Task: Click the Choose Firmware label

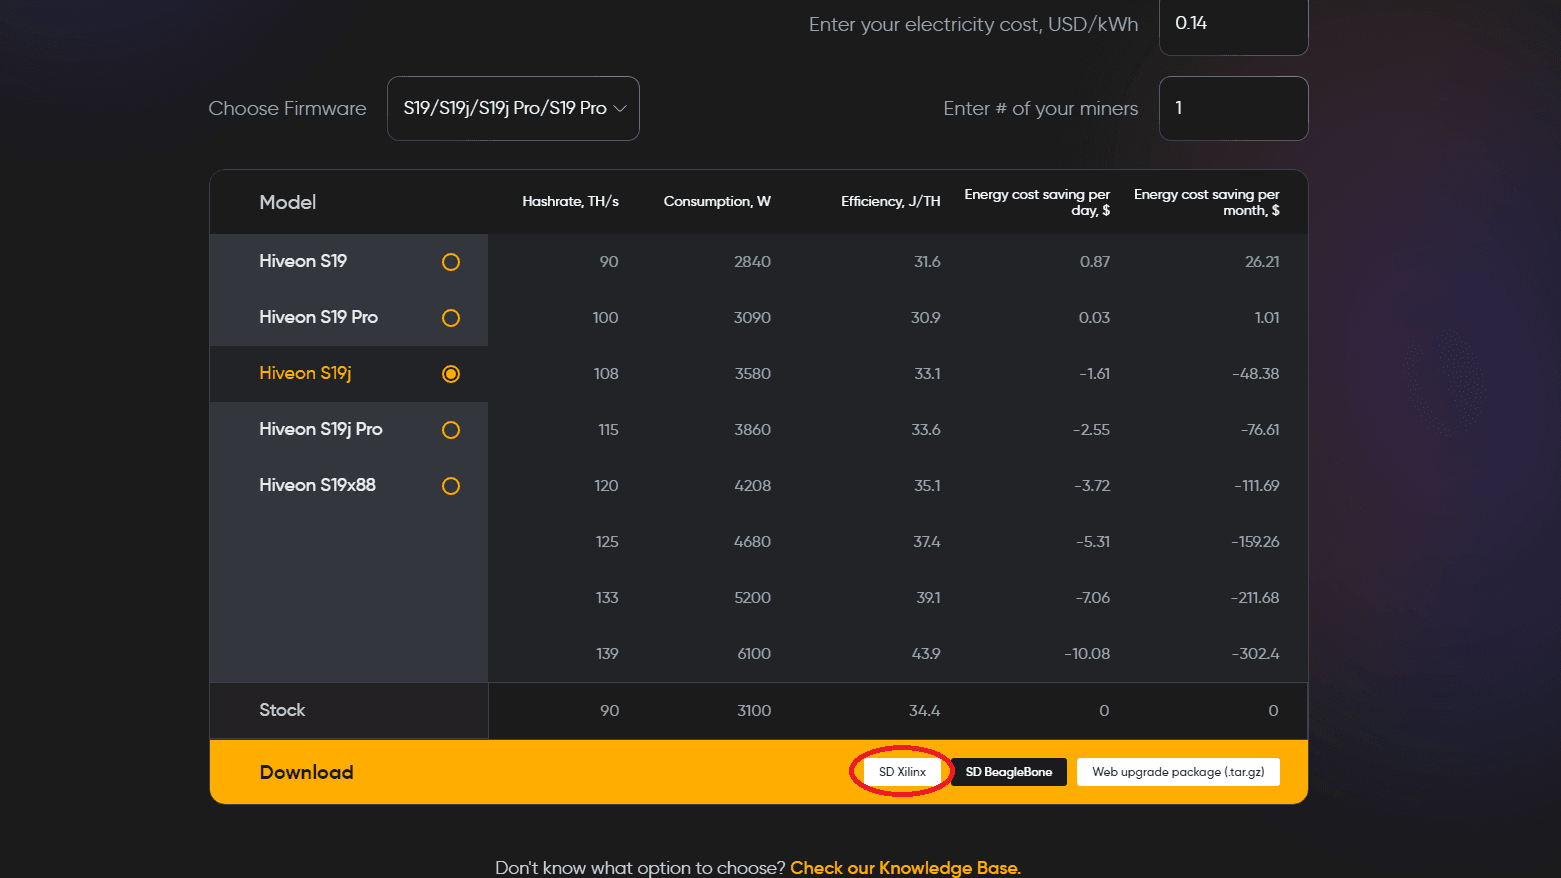Action: 287,108
